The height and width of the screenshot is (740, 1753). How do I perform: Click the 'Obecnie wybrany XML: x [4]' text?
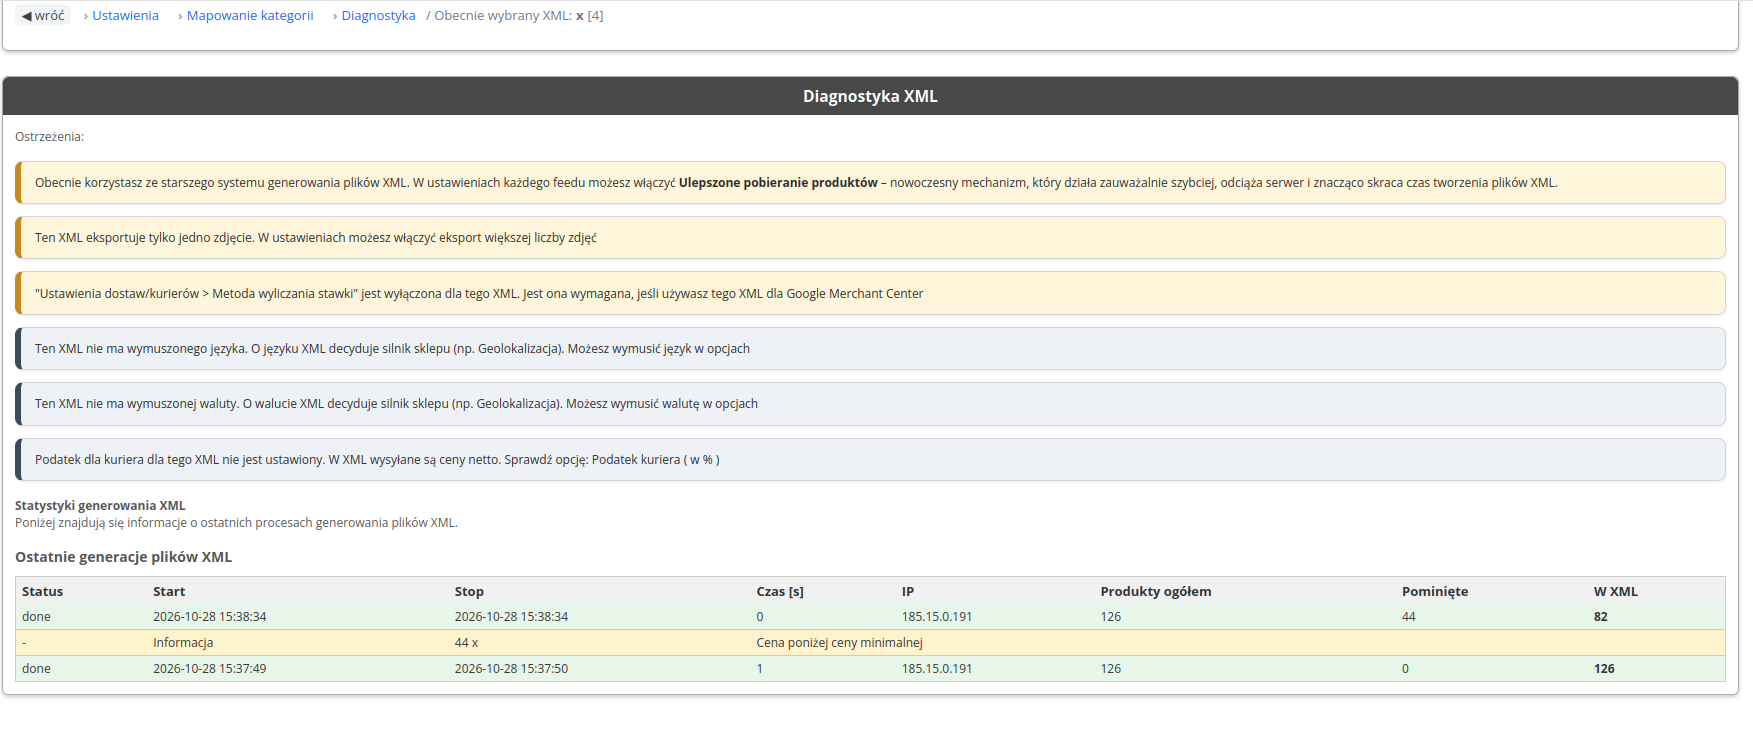[519, 16]
